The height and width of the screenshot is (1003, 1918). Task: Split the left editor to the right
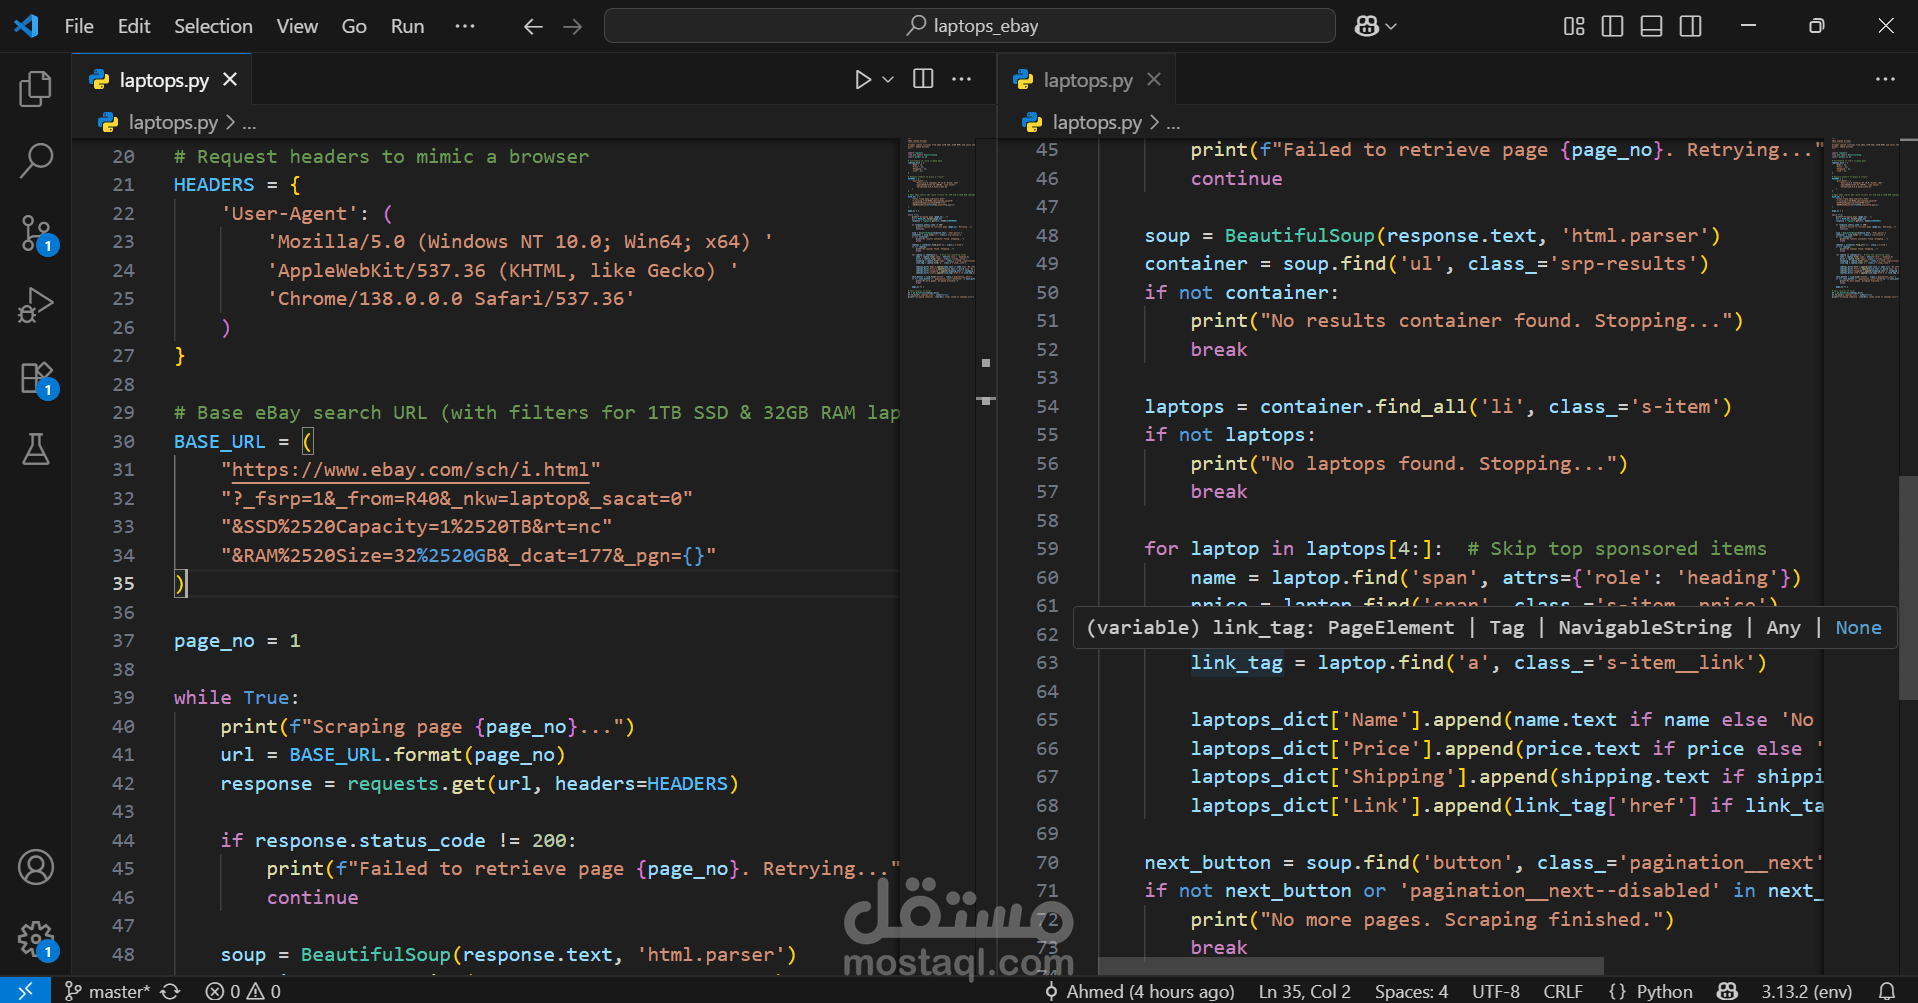pyautogui.click(x=923, y=79)
